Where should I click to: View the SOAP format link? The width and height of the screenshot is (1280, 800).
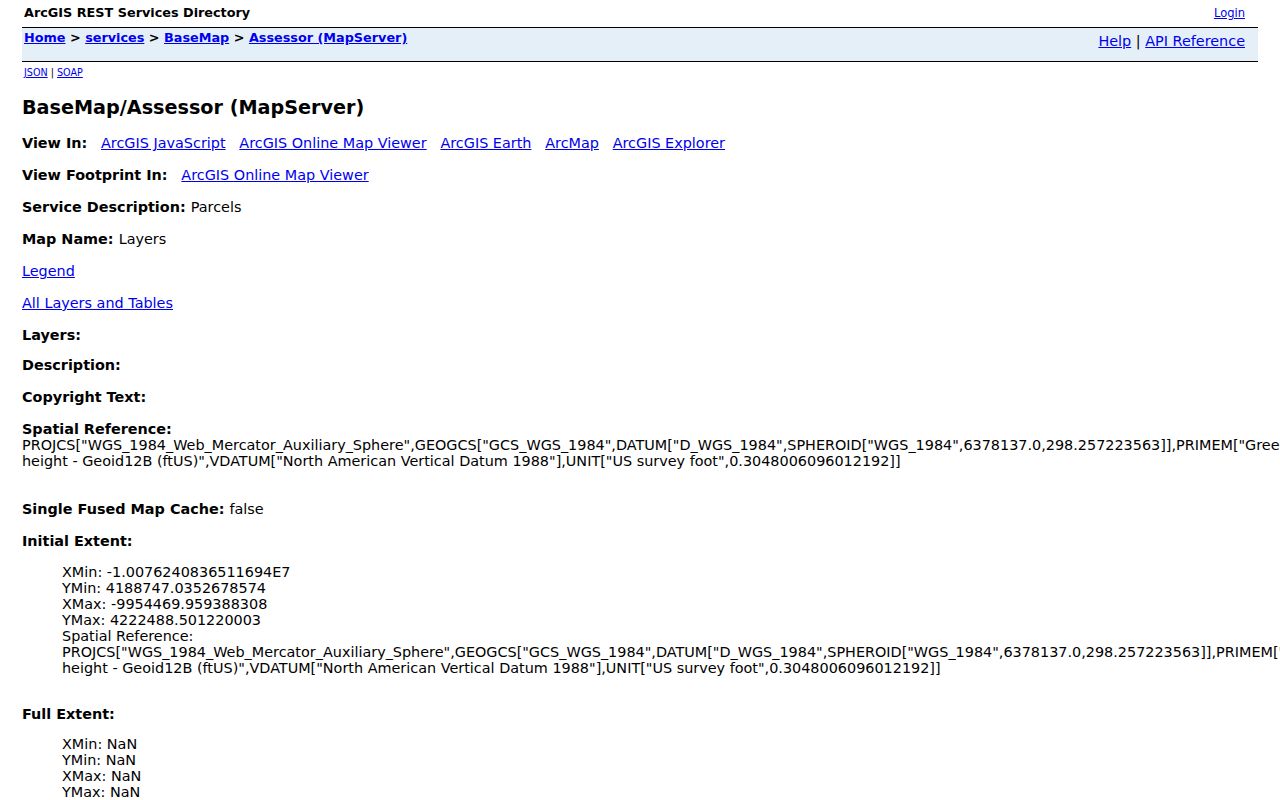coord(70,72)
